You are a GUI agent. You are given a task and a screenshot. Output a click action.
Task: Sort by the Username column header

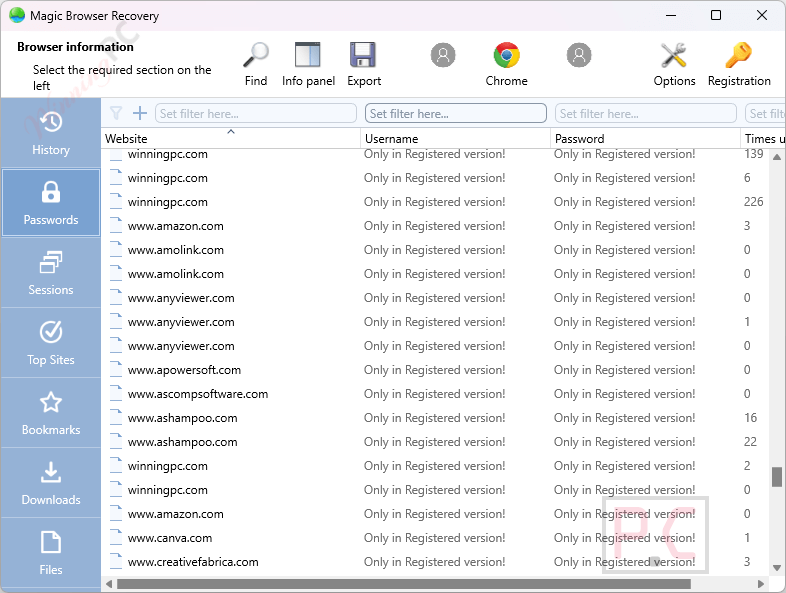pyautogui.click(x=455, y=138)
